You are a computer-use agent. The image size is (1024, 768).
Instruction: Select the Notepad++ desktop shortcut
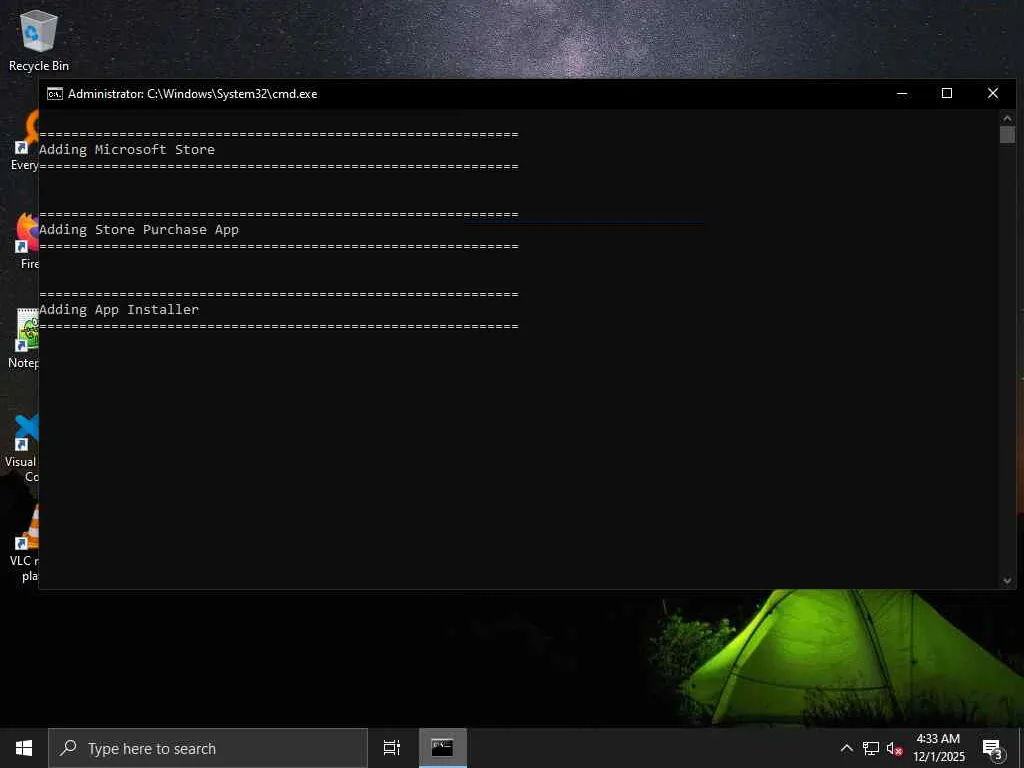pos(25,338)
